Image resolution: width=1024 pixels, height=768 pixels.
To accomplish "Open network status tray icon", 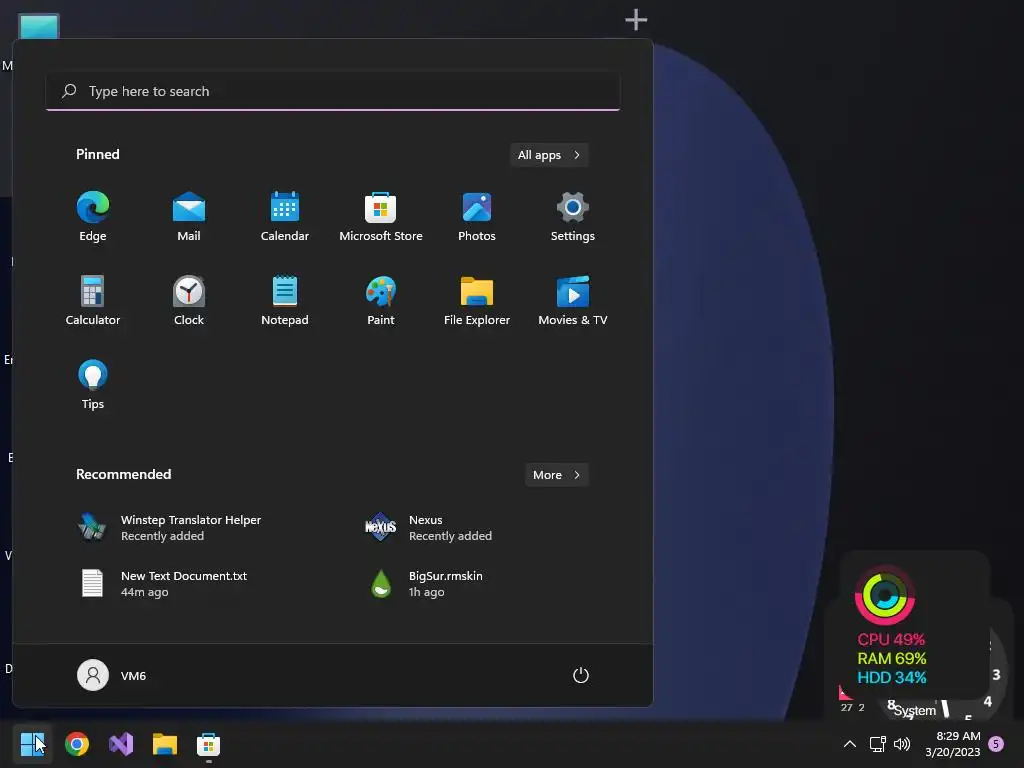I will click(877, 744).
